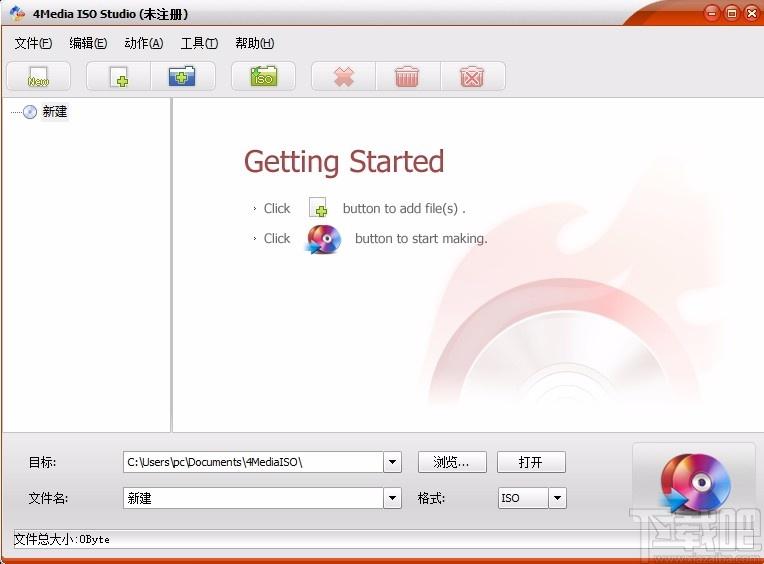This screenshot has height=564, width=764.
Task: Click the large disc start-making button
Action: 694,482
